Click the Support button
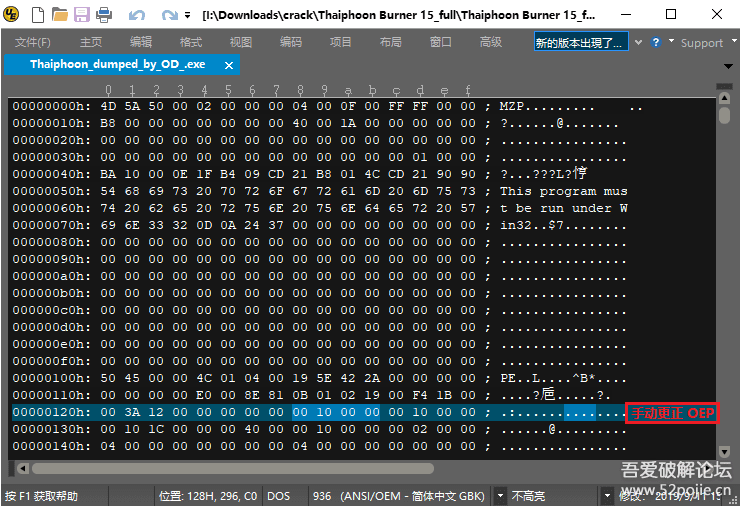 click(701, 43)
